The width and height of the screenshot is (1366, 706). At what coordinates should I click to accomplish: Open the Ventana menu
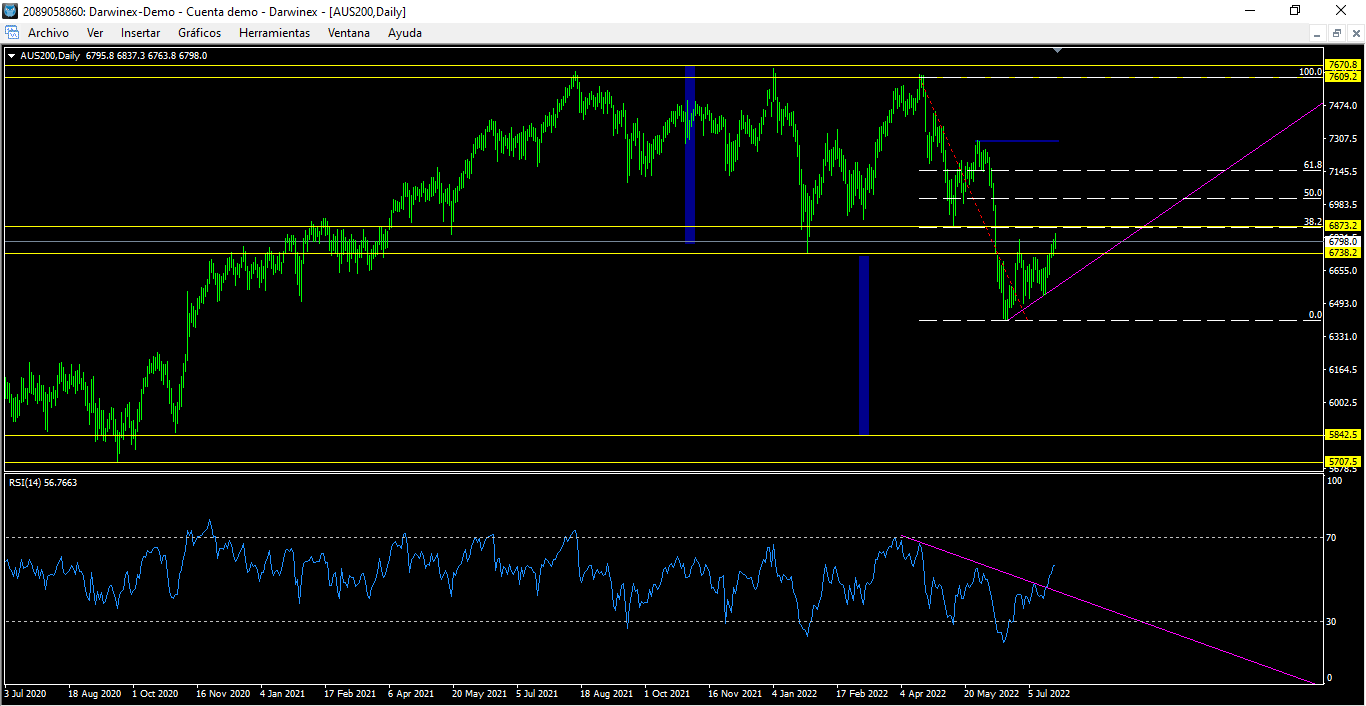348,33
